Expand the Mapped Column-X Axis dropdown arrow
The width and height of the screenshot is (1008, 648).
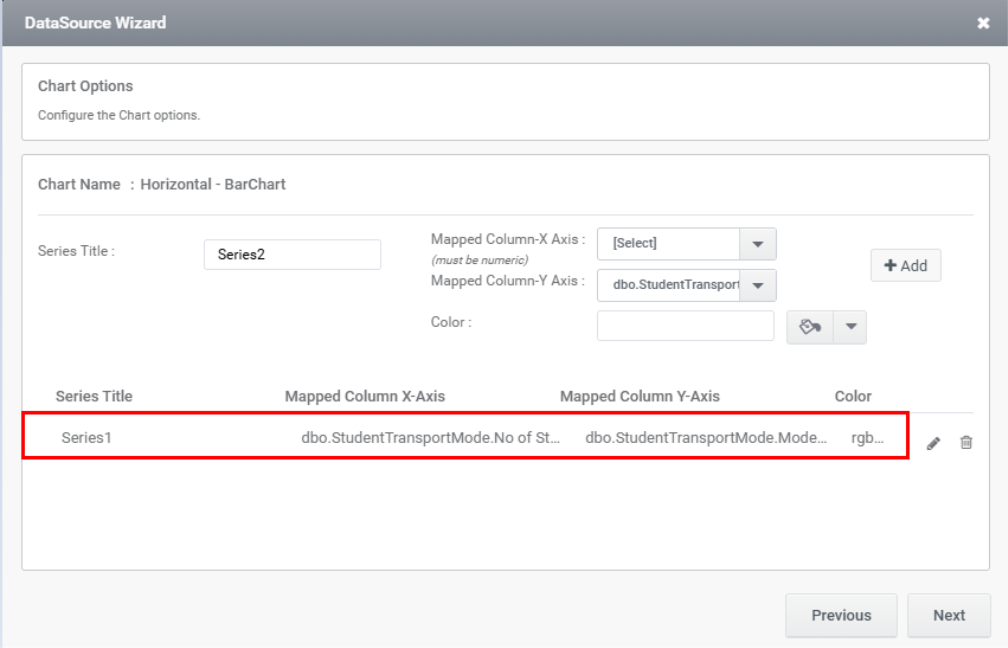757,244
